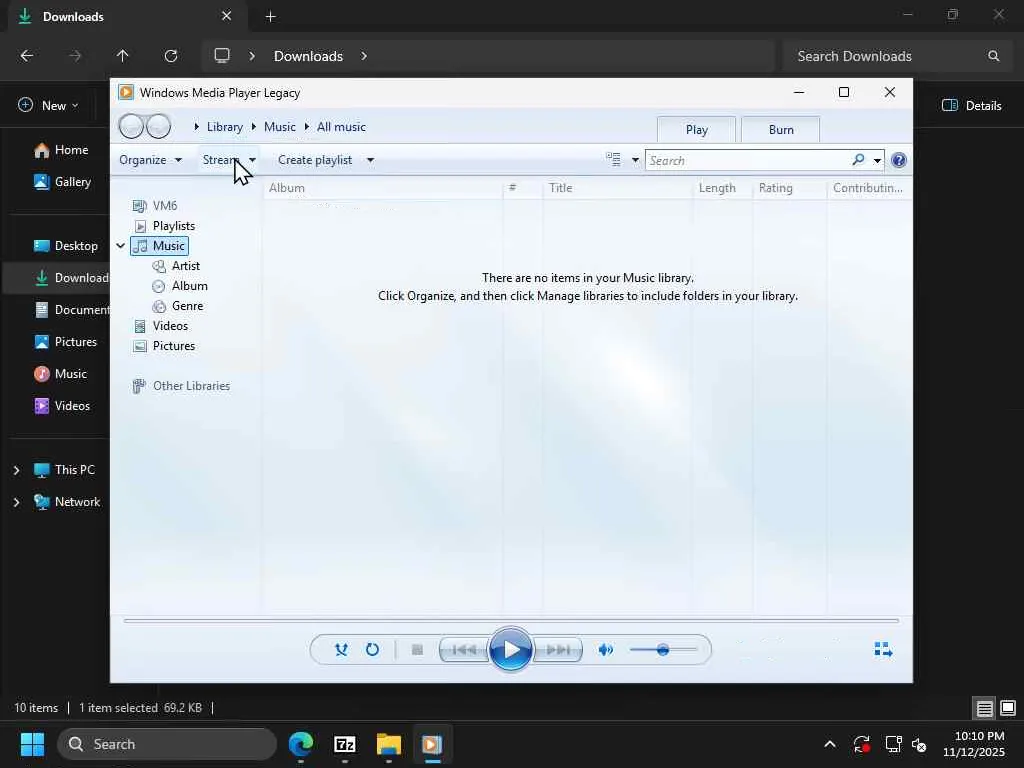Go to previous track in Media Player
The width and height of the screenshot is (1024, 768).
[x=464, y=650]
